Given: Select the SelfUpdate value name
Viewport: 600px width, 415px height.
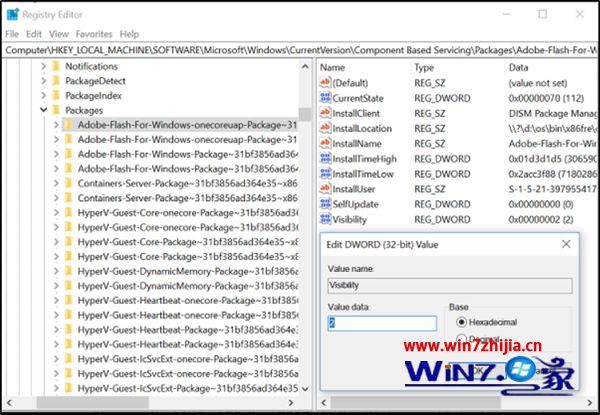Looking at the screenshot, I should point(355,204).
